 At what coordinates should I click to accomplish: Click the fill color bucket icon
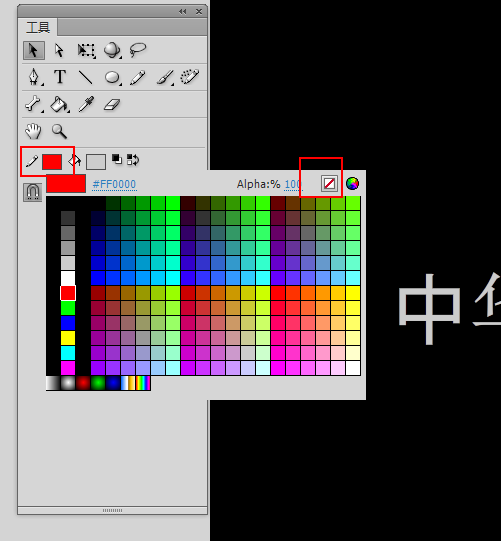[75, 161]
